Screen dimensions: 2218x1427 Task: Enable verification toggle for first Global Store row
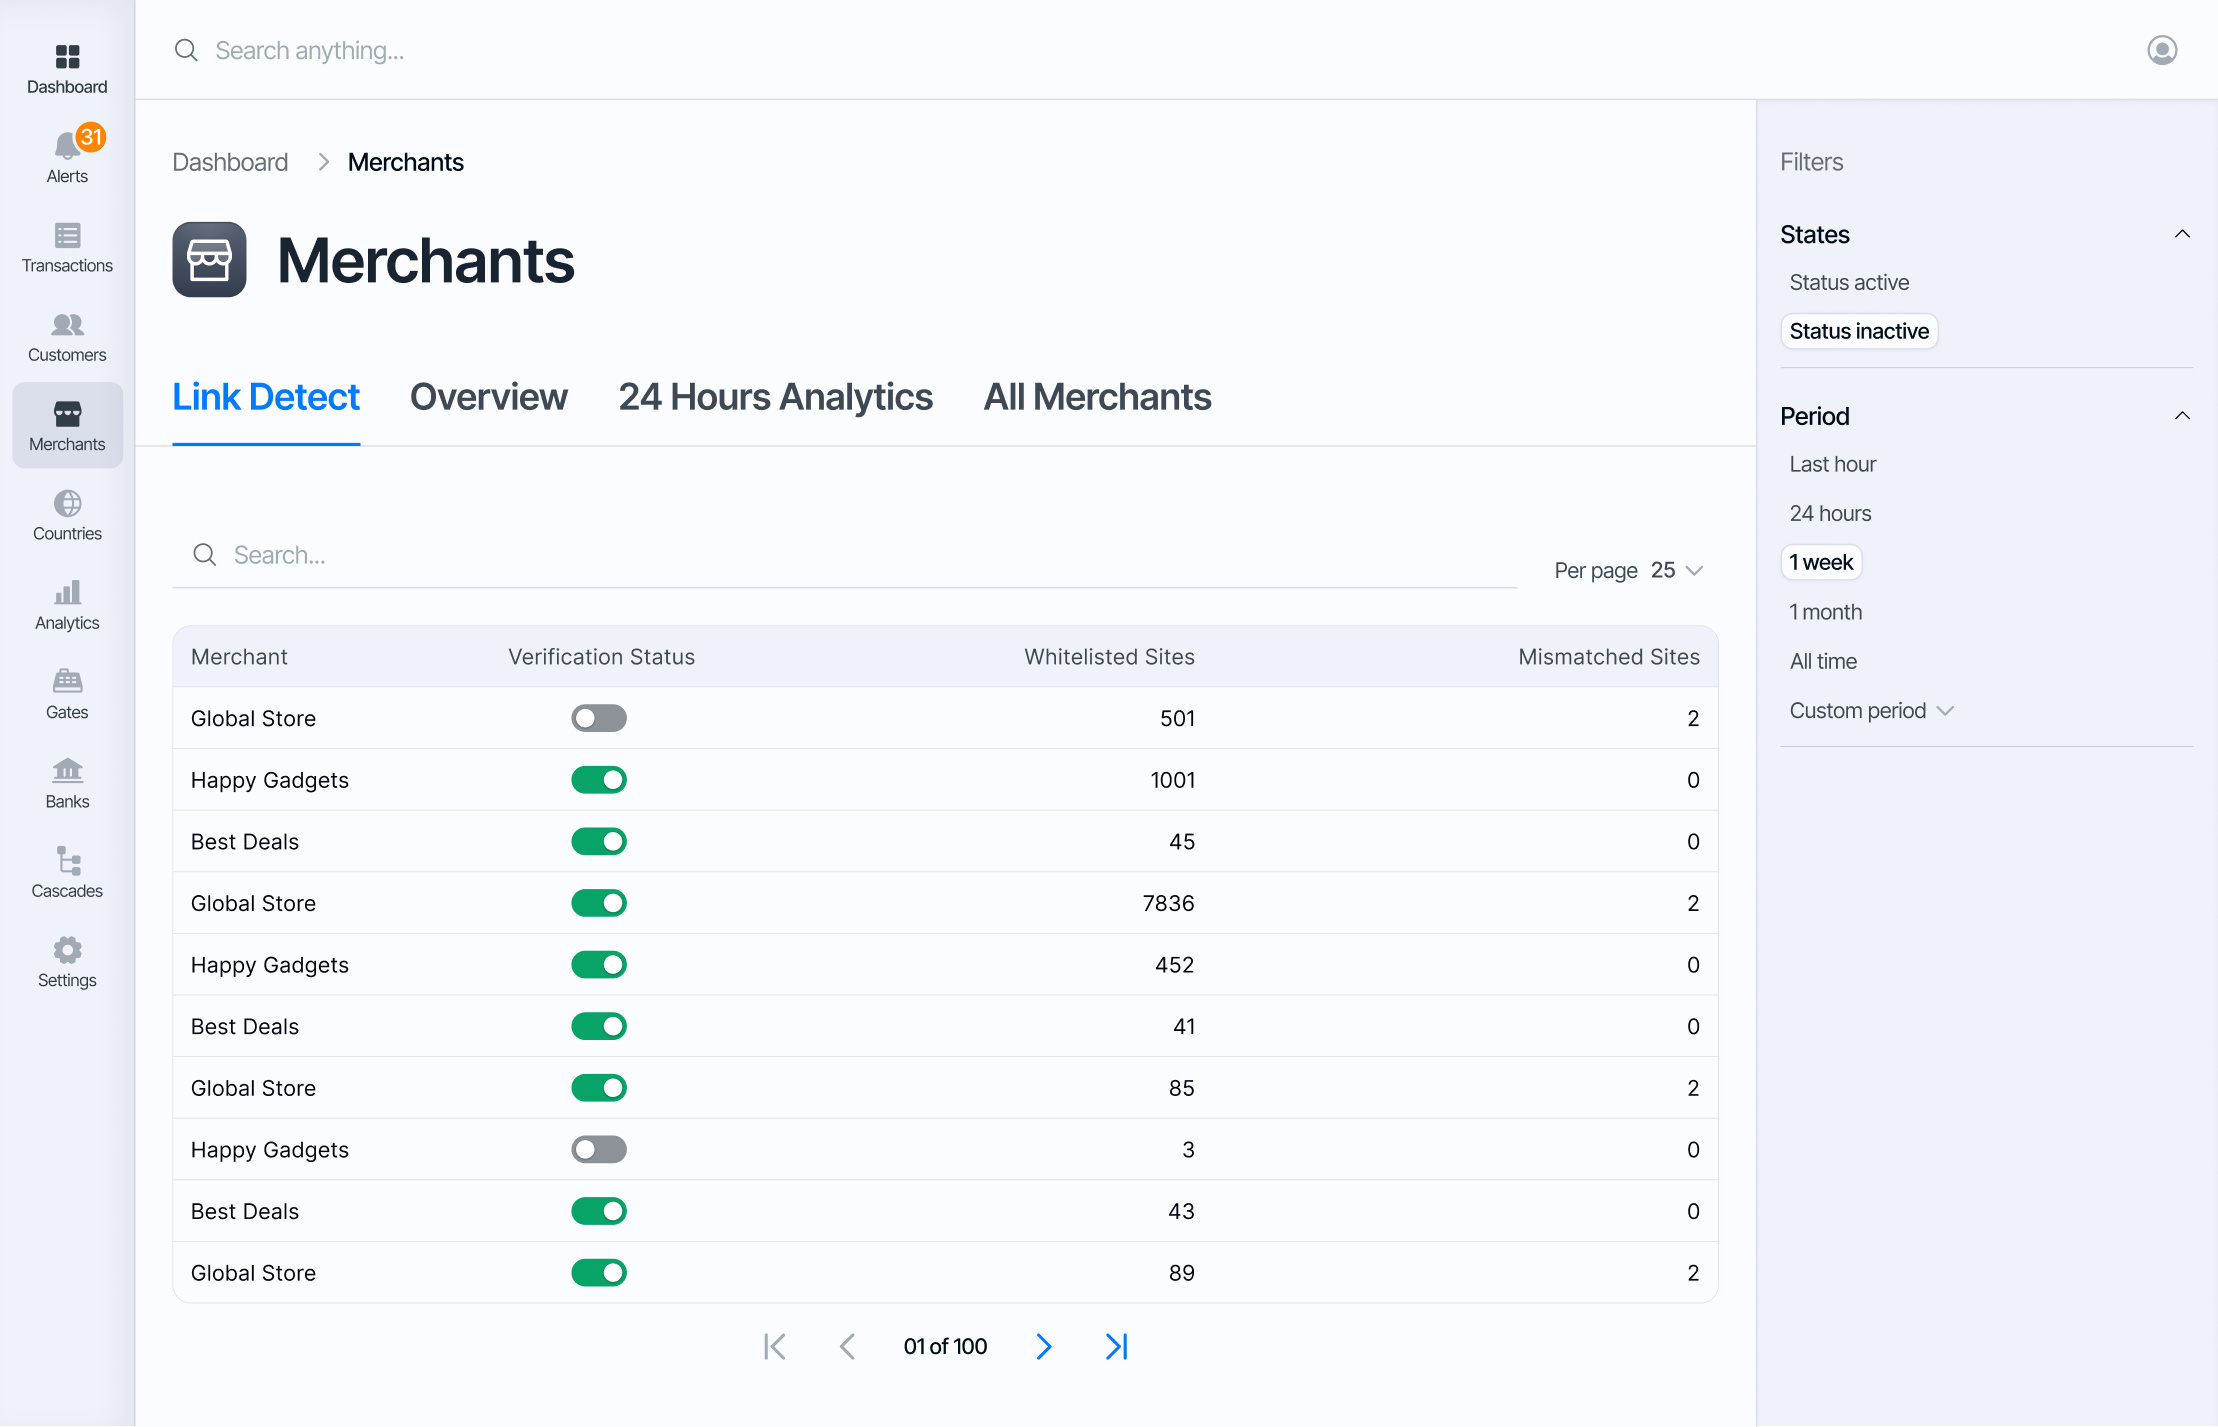pyautogui.click(x=599, y=719)
